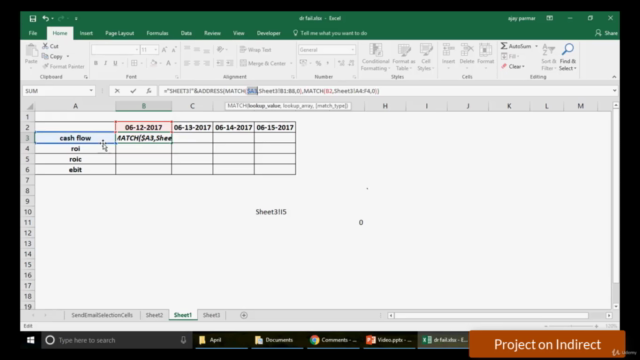Image resolution: width=640 pixels, height=360 pixels.
Task: Open the Sheet3 worksheet tab
Action: [x=211, y=315]
